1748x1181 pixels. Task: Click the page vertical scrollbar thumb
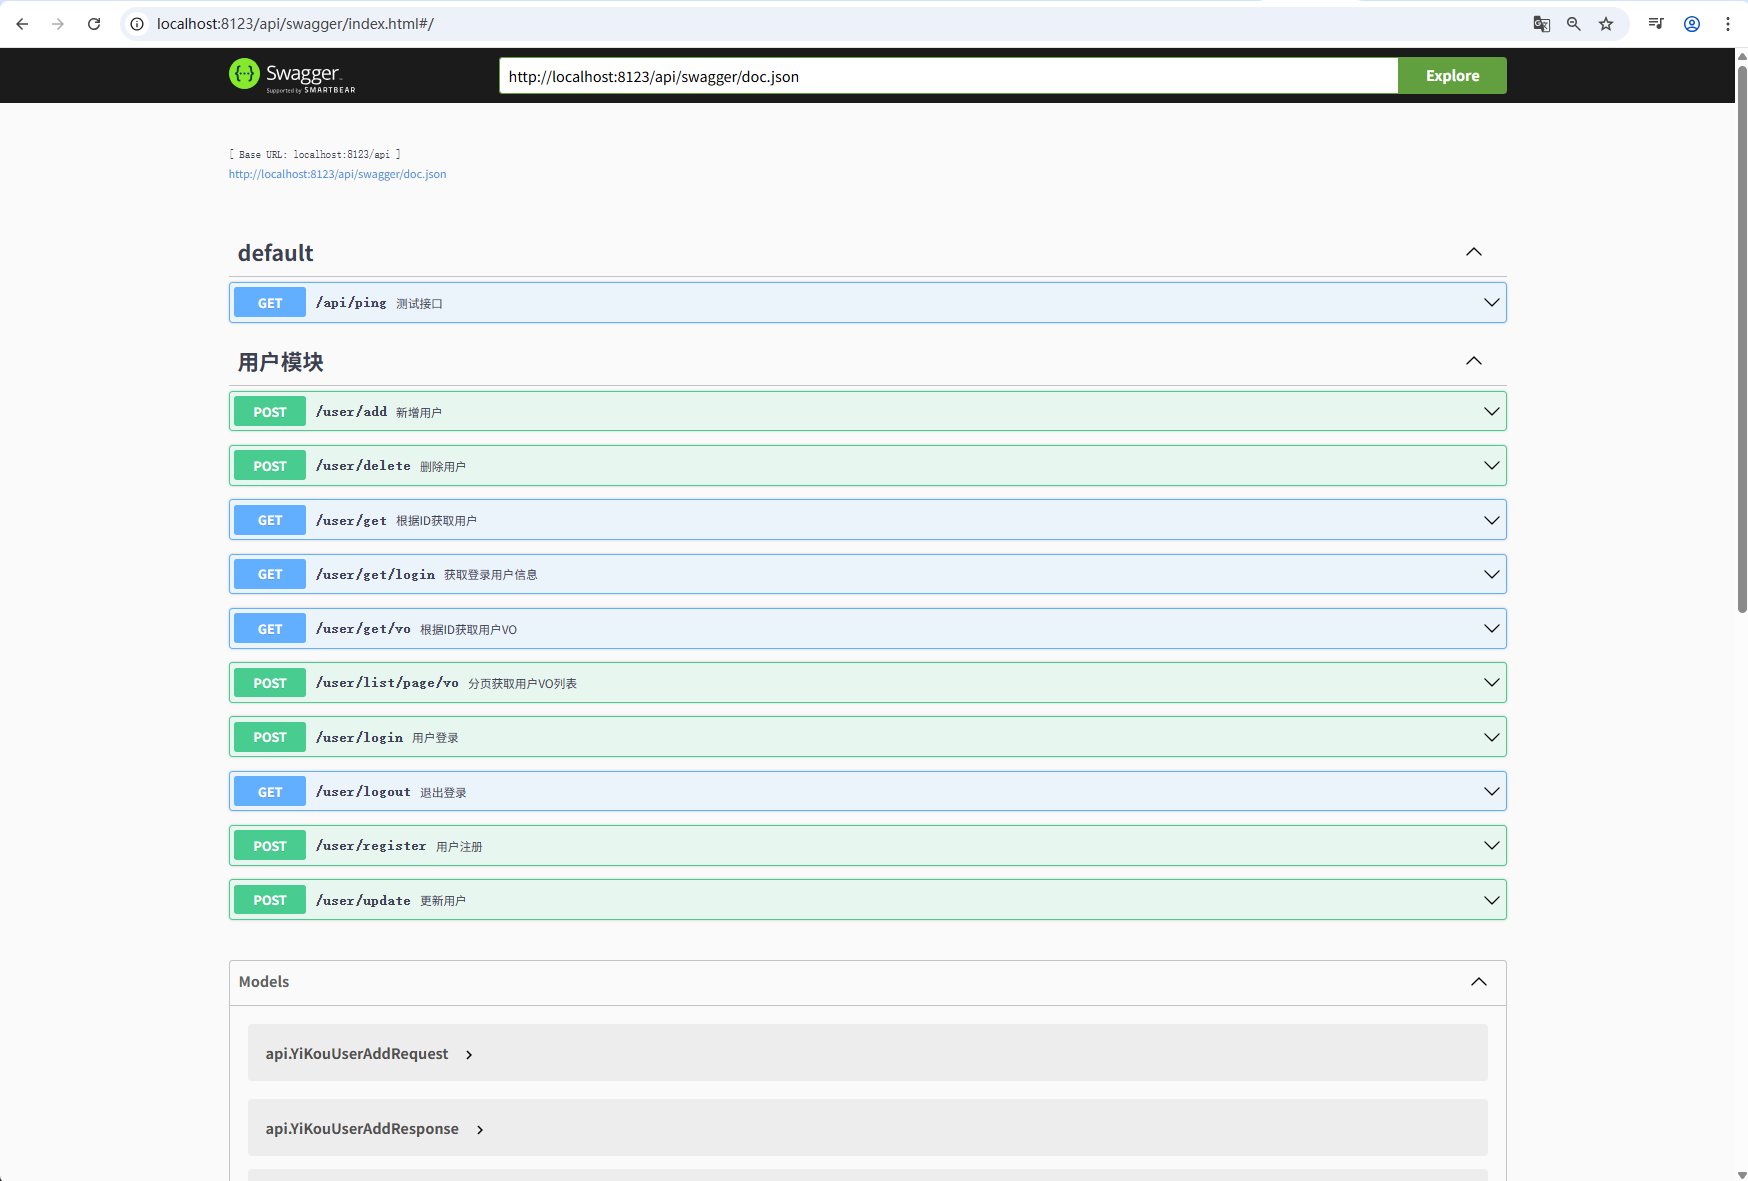(1741, 338)
